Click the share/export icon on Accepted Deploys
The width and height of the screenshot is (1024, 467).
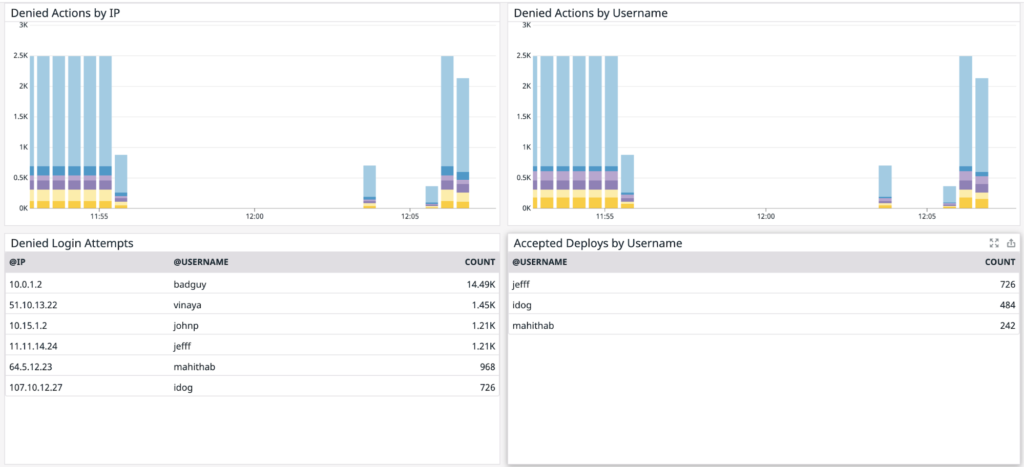(x=1010, y=243)
